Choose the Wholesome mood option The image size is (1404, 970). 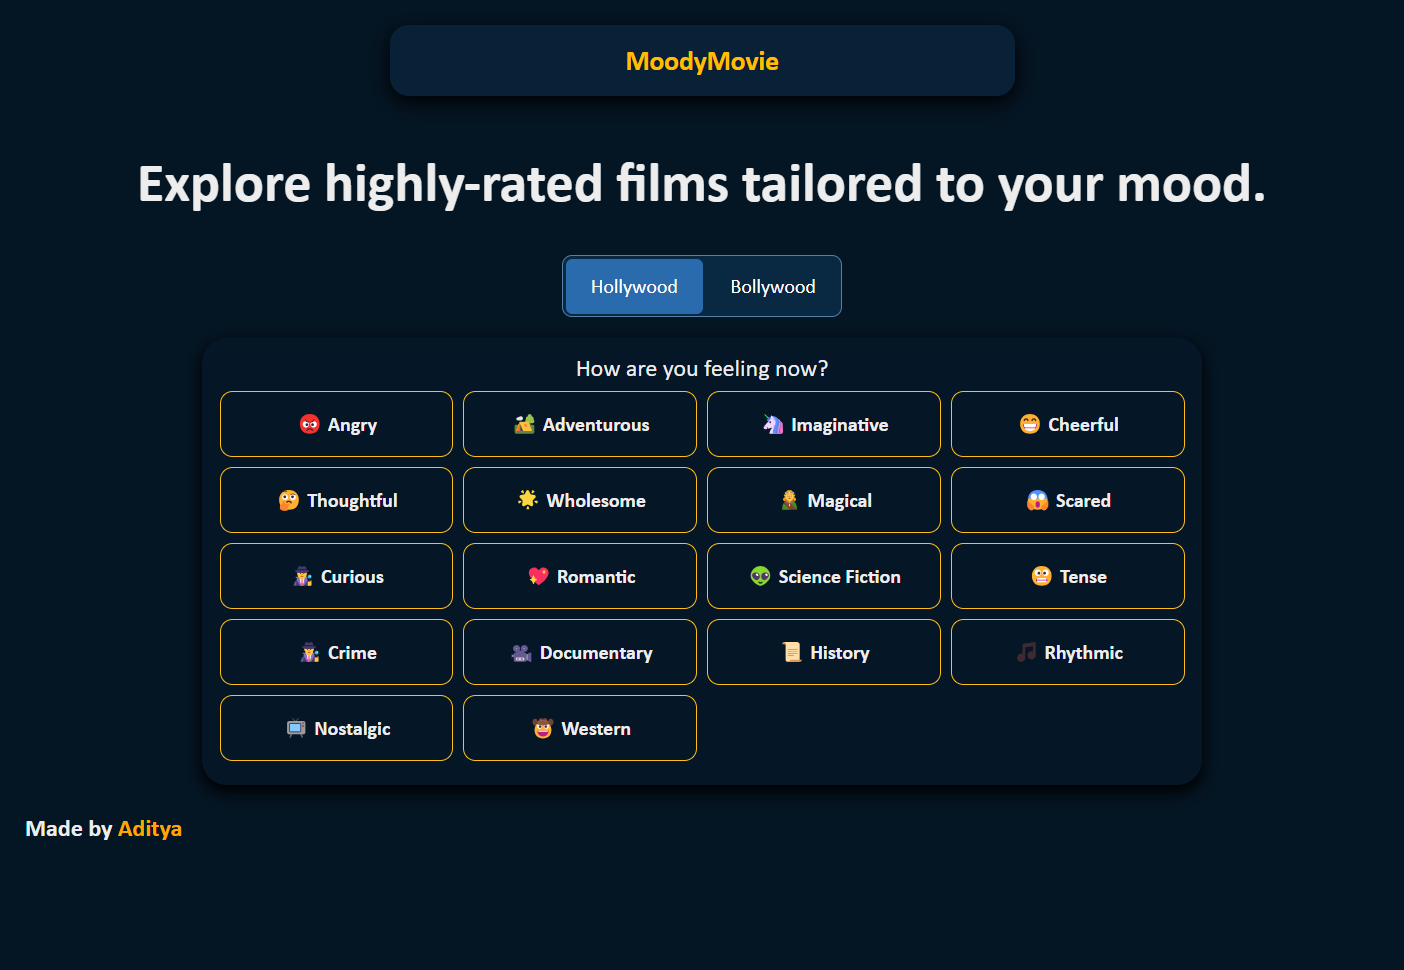pos(580,500)
